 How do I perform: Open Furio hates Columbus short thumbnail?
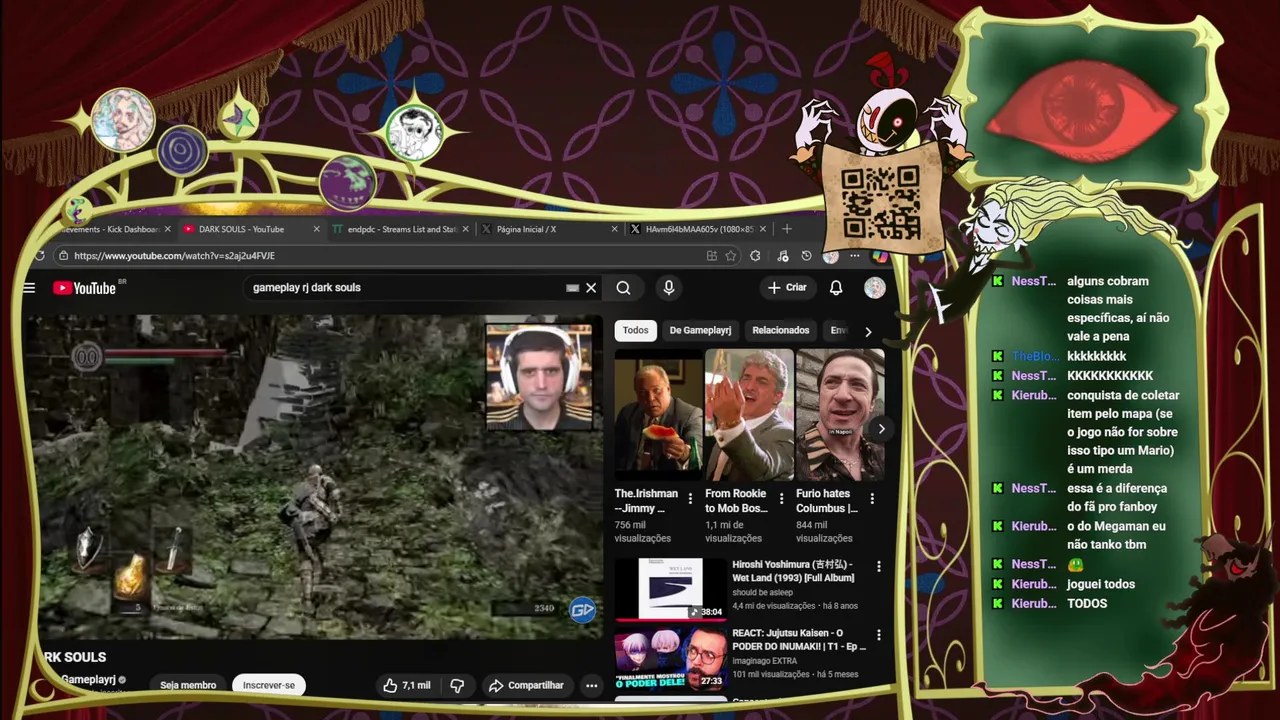coord(840,415)
